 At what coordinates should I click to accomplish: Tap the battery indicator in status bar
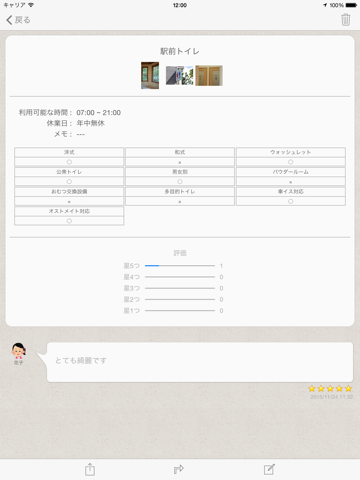tap(351, 5)
